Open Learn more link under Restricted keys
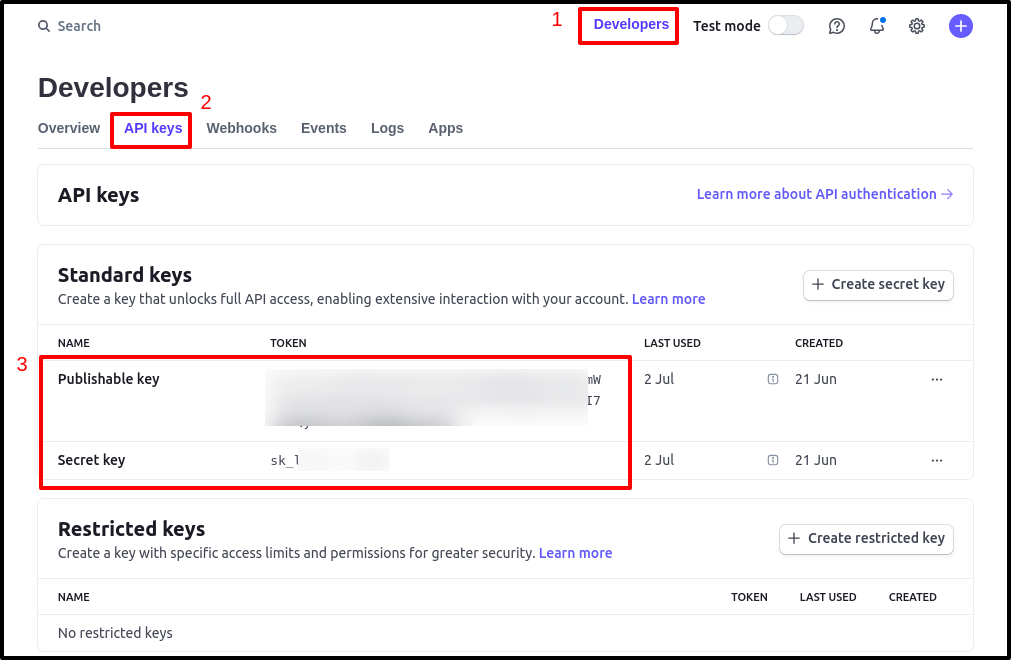The width and height of the screenshot is (1011, 660). click(x=575, y=553)
